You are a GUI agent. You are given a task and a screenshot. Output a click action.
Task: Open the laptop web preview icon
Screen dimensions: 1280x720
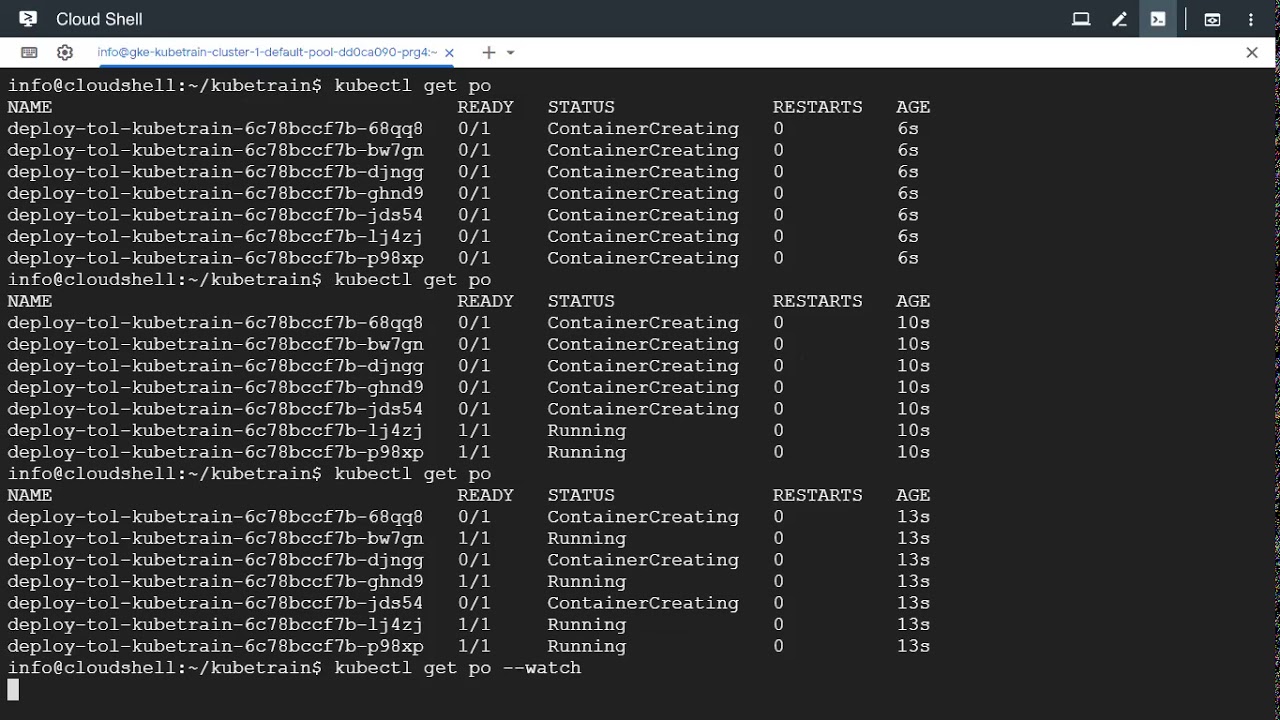pyautogui.click(x=1081, y=19)
